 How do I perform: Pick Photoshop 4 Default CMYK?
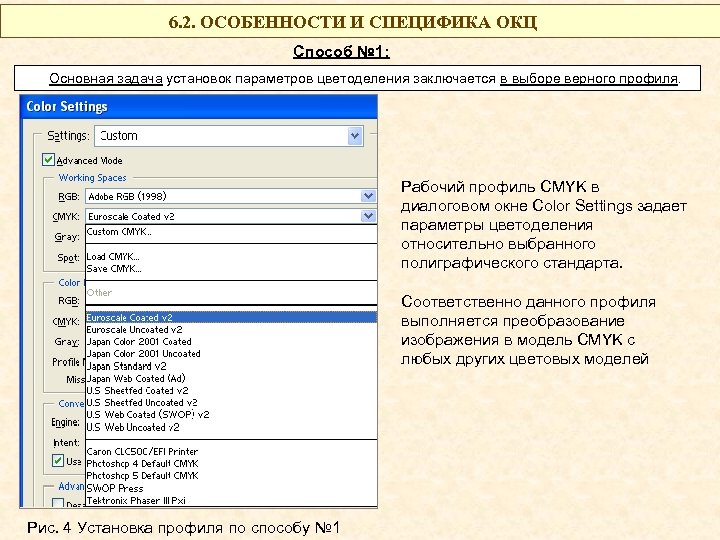231,464
